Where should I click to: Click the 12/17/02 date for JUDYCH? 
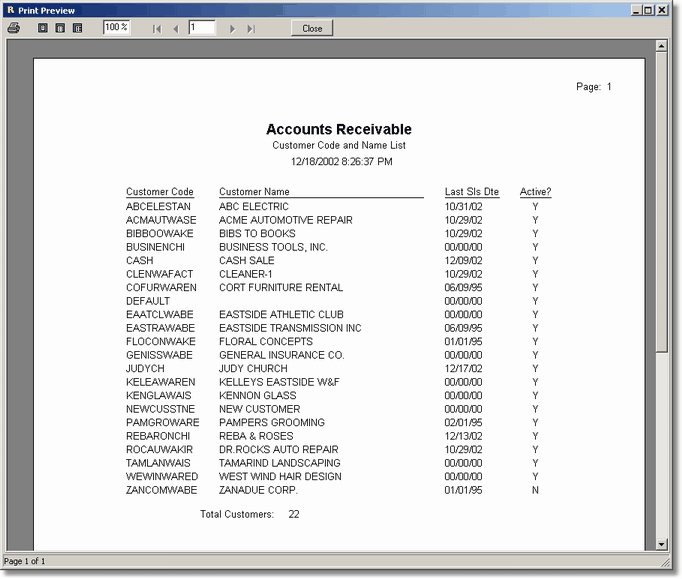coord(463,368)
